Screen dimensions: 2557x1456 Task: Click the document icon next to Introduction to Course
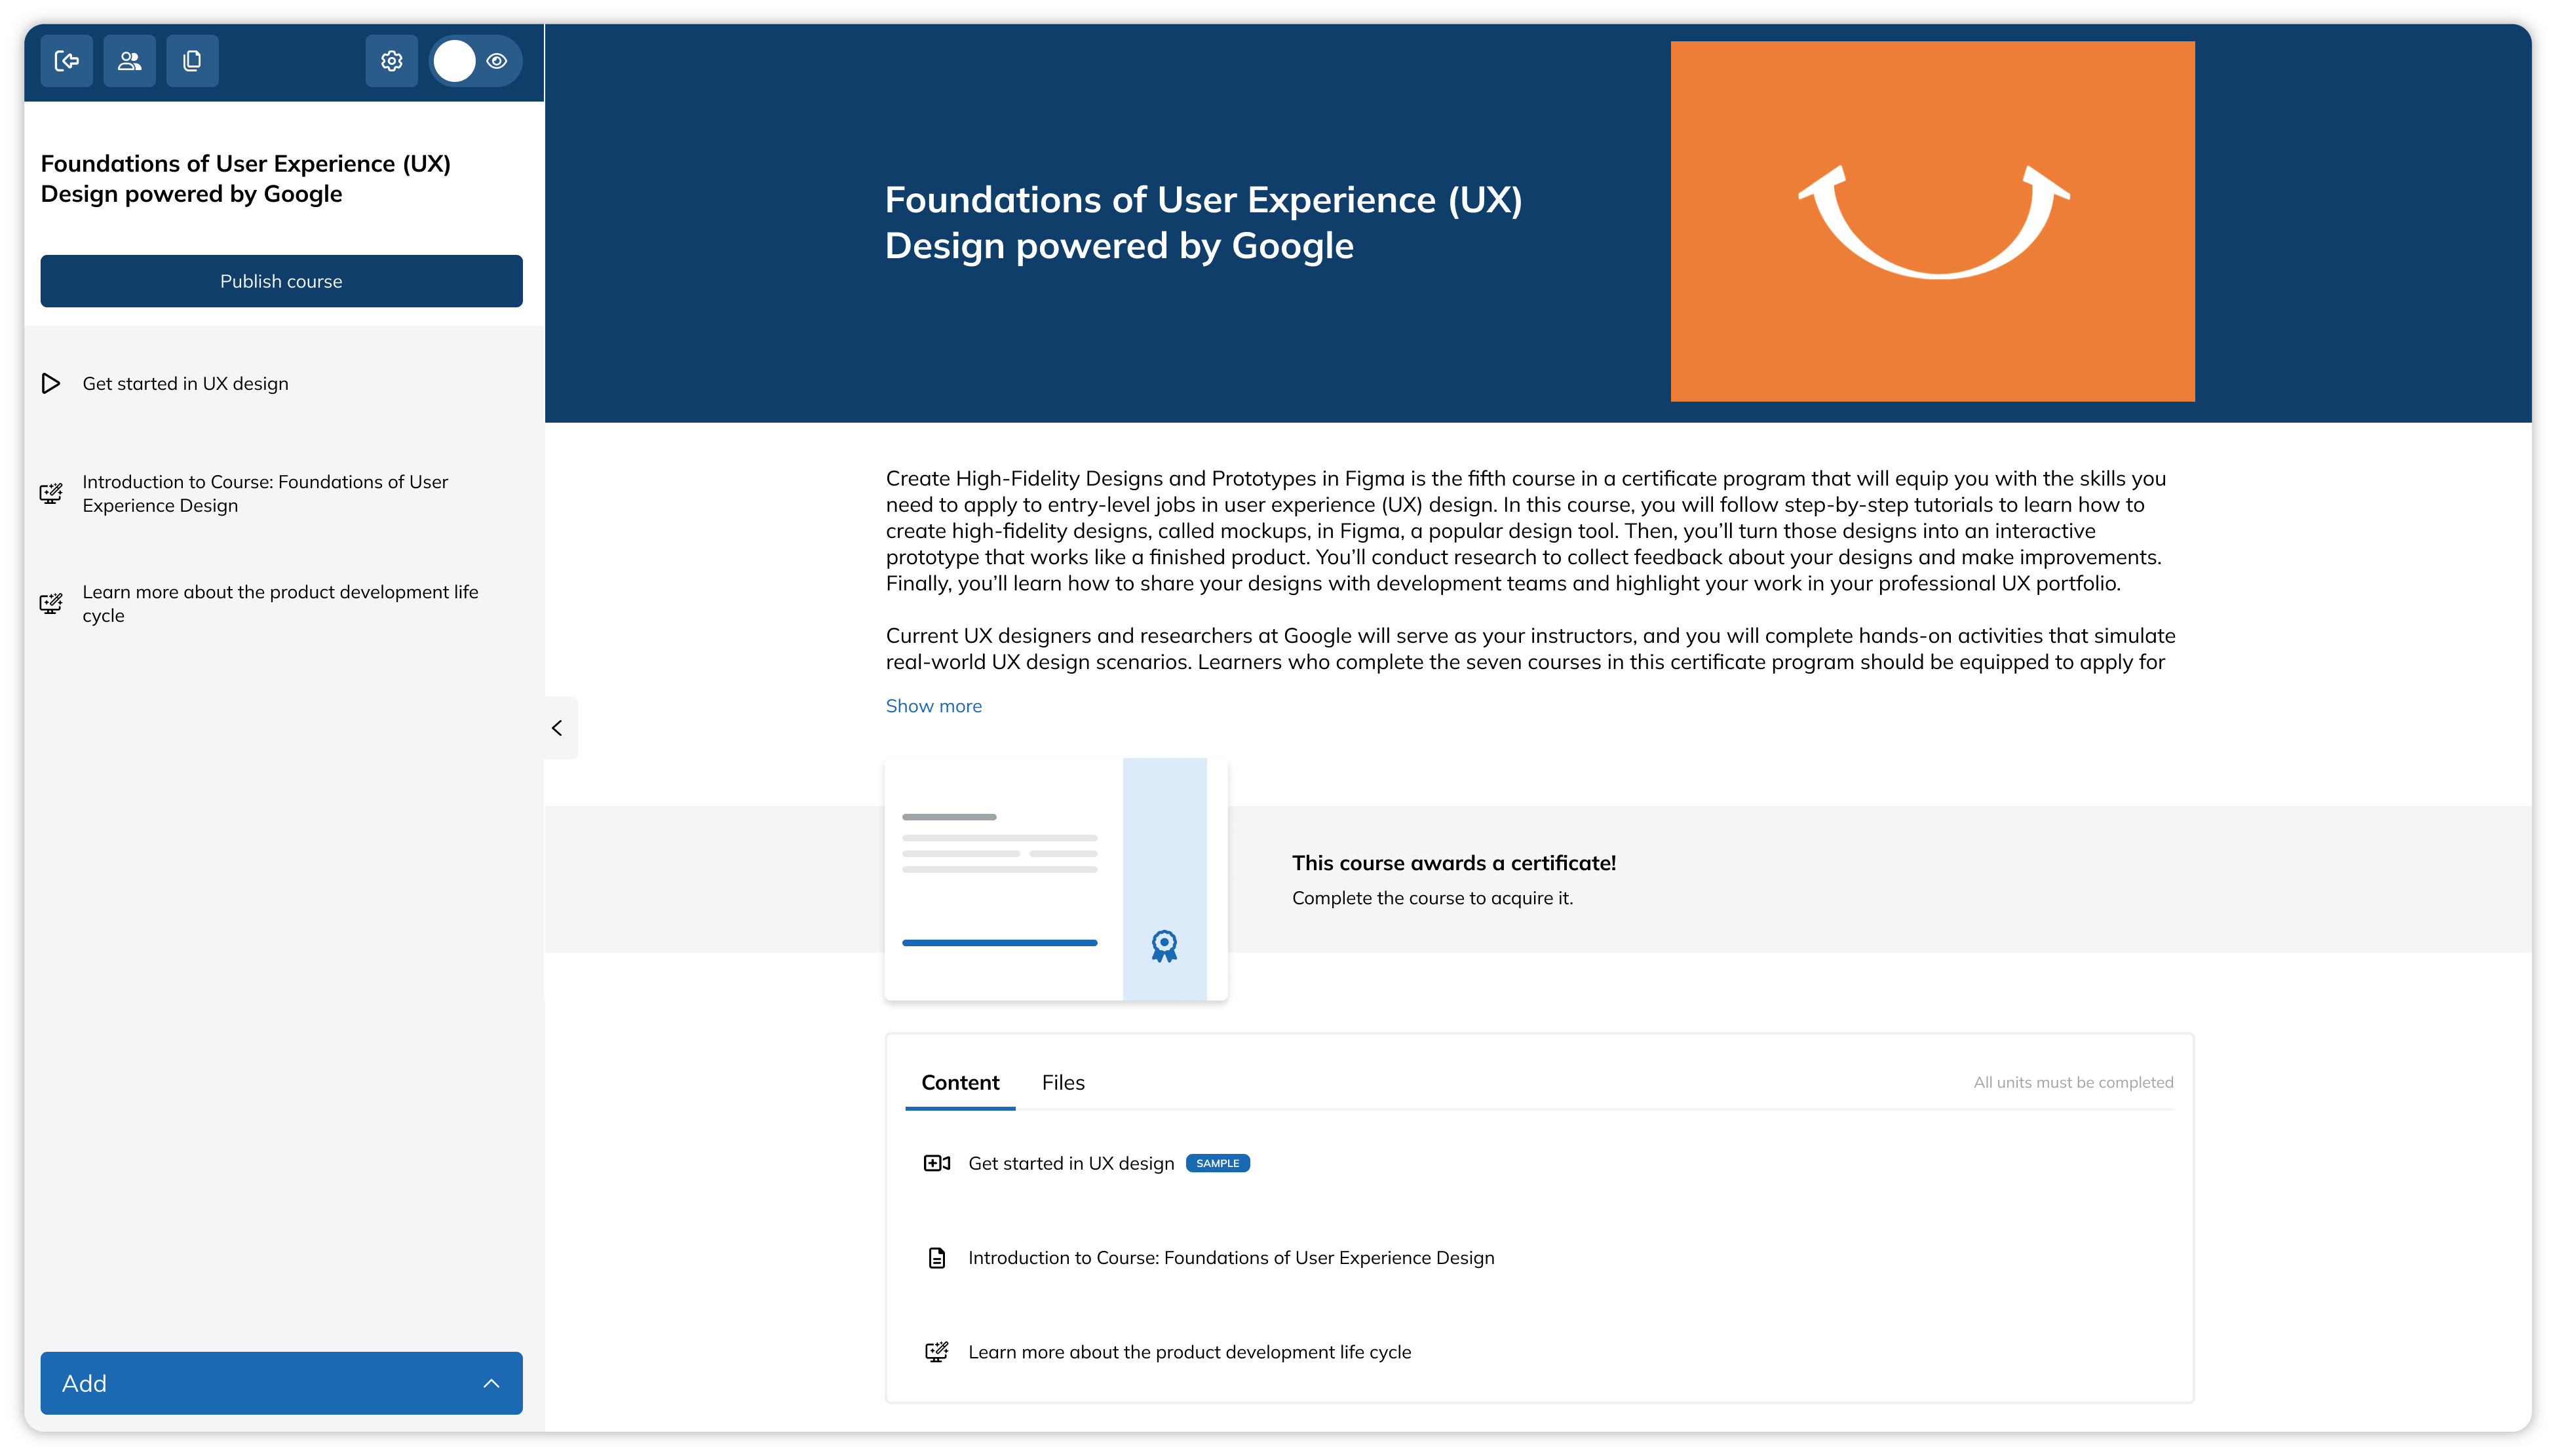(938, 1257)
